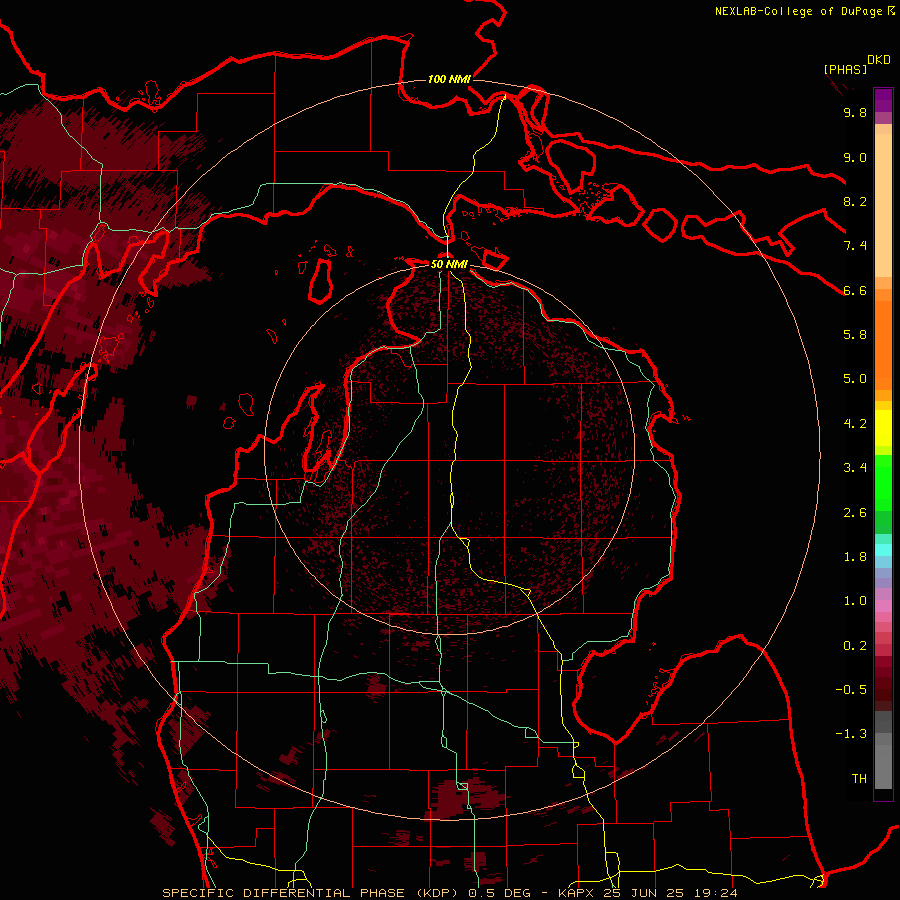Click the TH threshold label on the scale
The height and width of the screenshot is (900, 900).
pyautogui.click(x=859, y=779)
